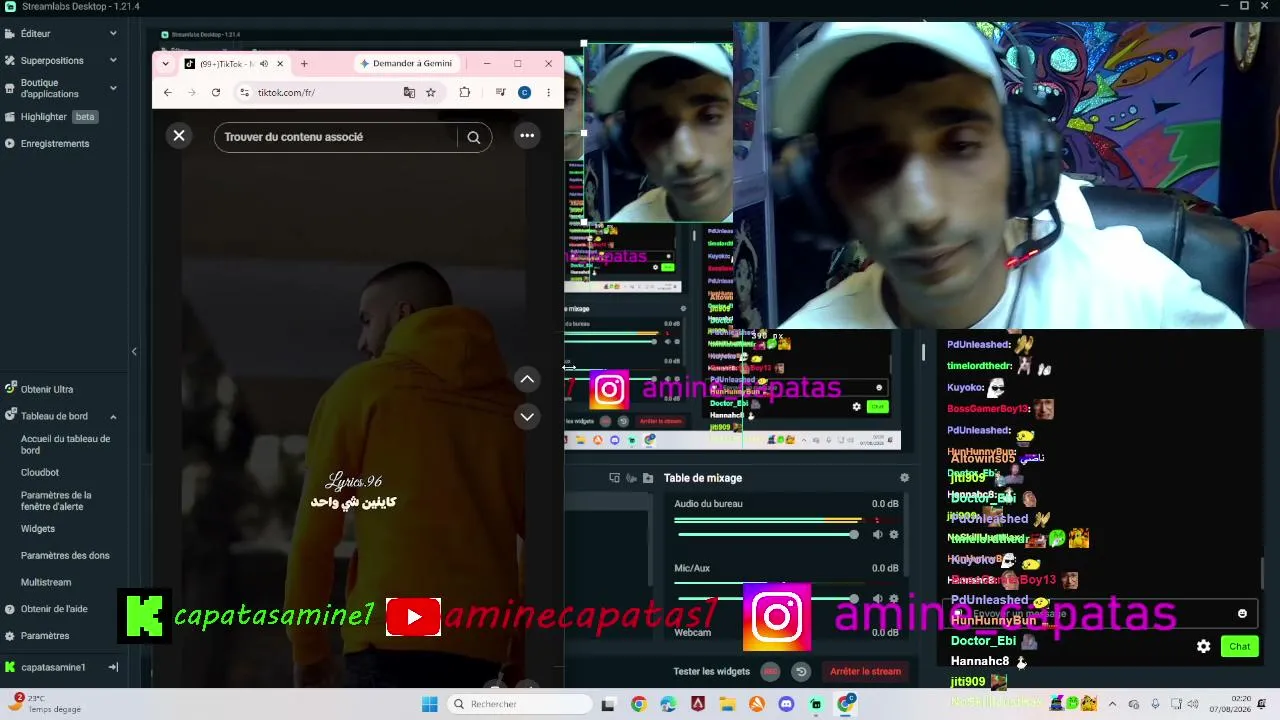Open Enregistrements in the sidebar
The height and width of the screenshot is (720, 1280).
tap(55, 143)
